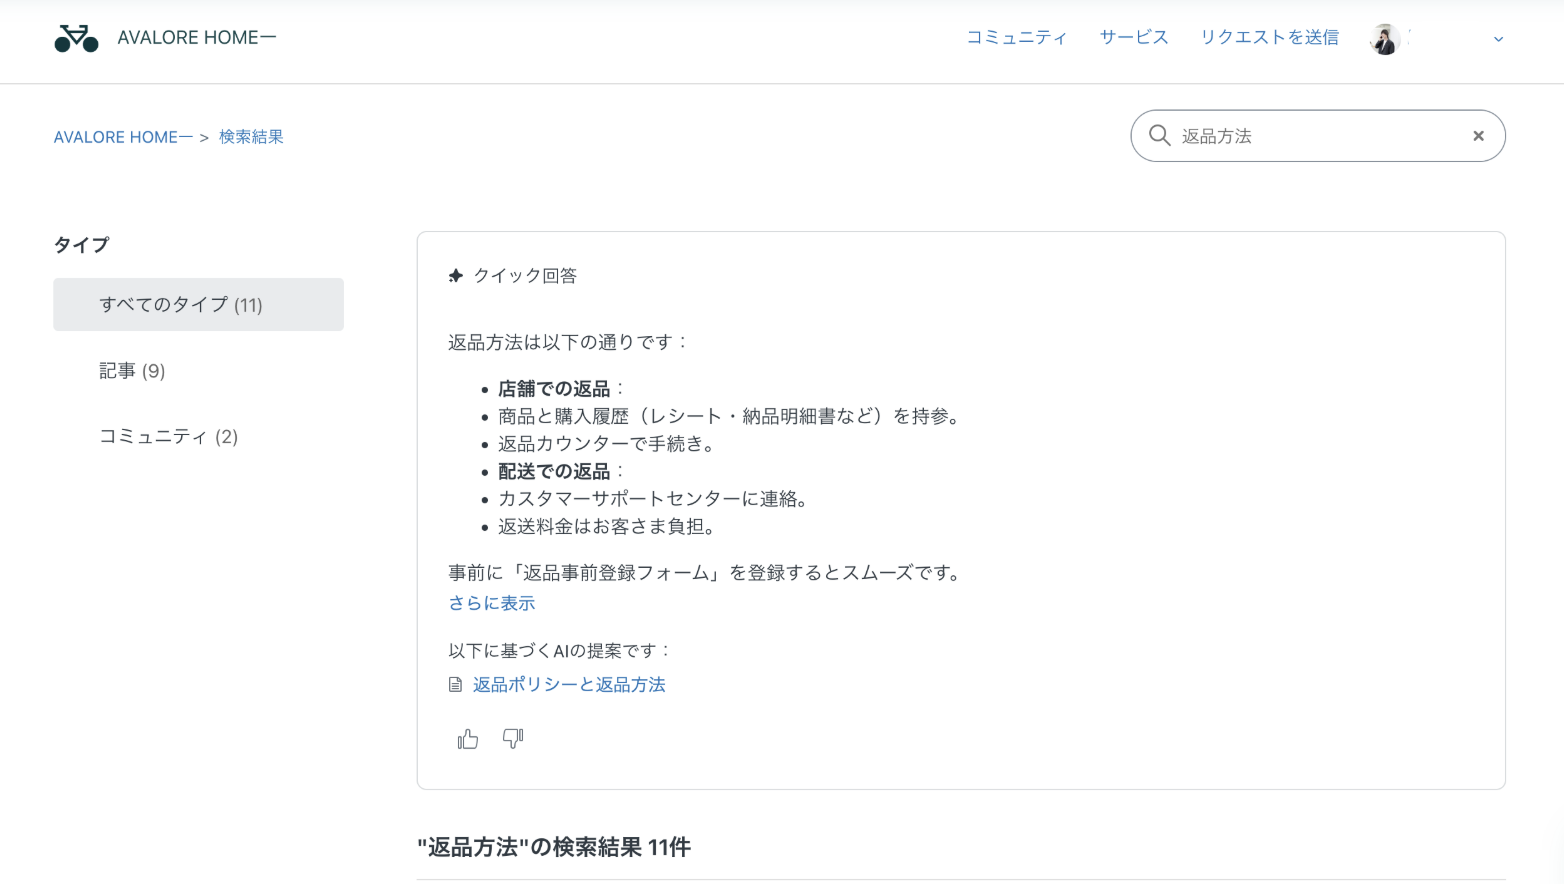Viewport: 1564px width, 884px height.
Task: Click the sparkle icon beside クイック回答
Action: tap(456, 276)
